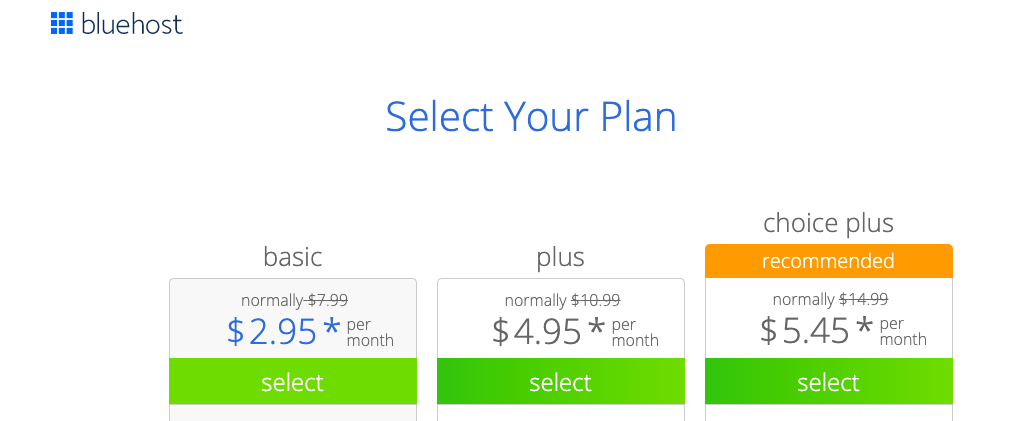1009x421 pixels.
Task: Click the Select Your Plan heading
Action: click(x=531, y=117)
